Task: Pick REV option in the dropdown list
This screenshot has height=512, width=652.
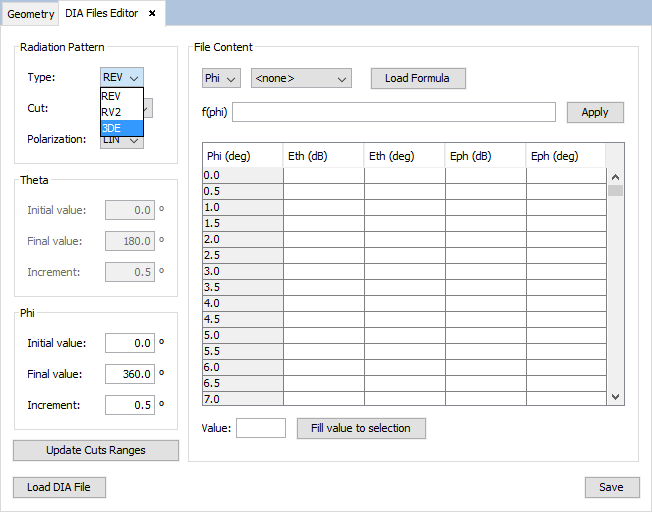Action: pos(121,96)
